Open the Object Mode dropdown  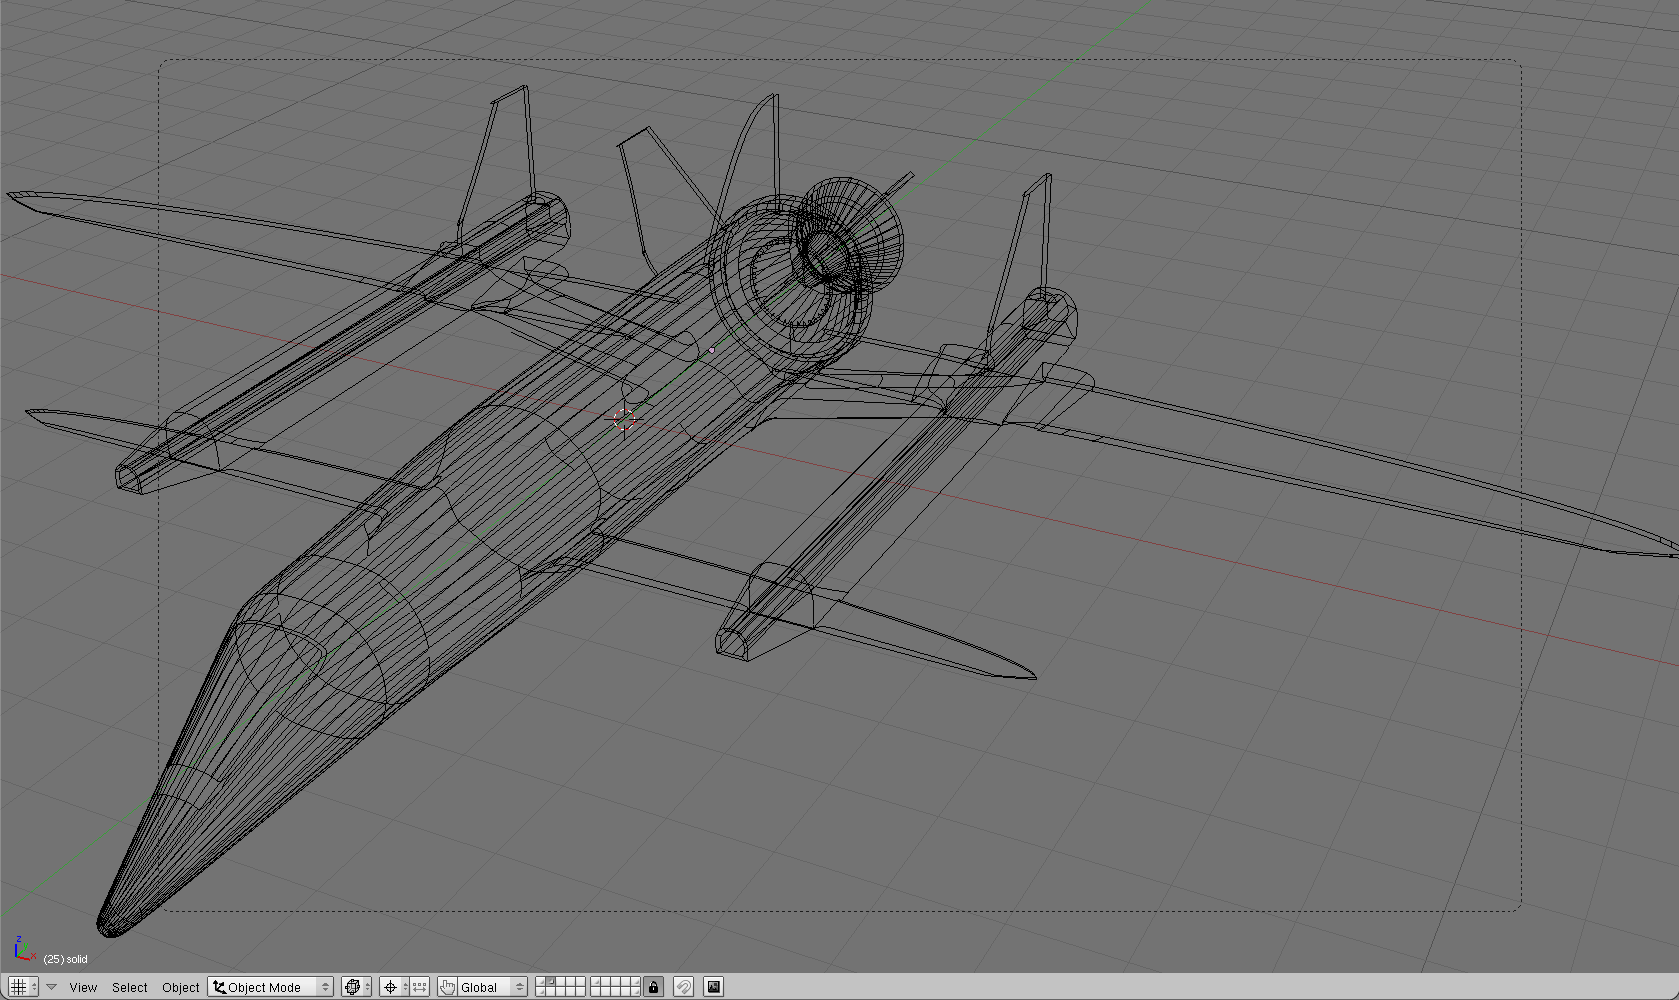pyautogui.click(x=270, y=987)
